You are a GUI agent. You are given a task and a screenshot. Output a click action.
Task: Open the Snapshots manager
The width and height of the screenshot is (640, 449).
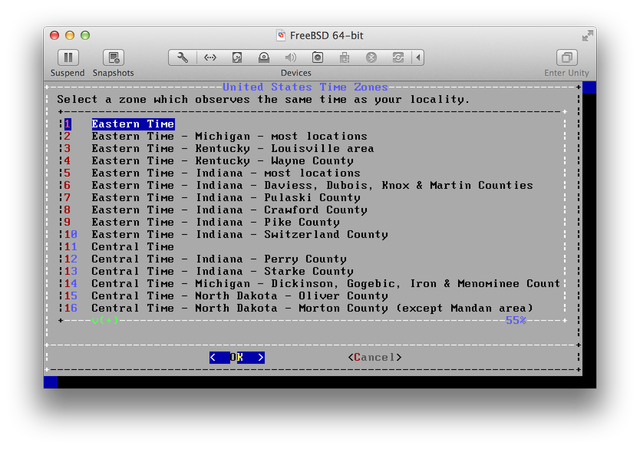tap(113, 58)
